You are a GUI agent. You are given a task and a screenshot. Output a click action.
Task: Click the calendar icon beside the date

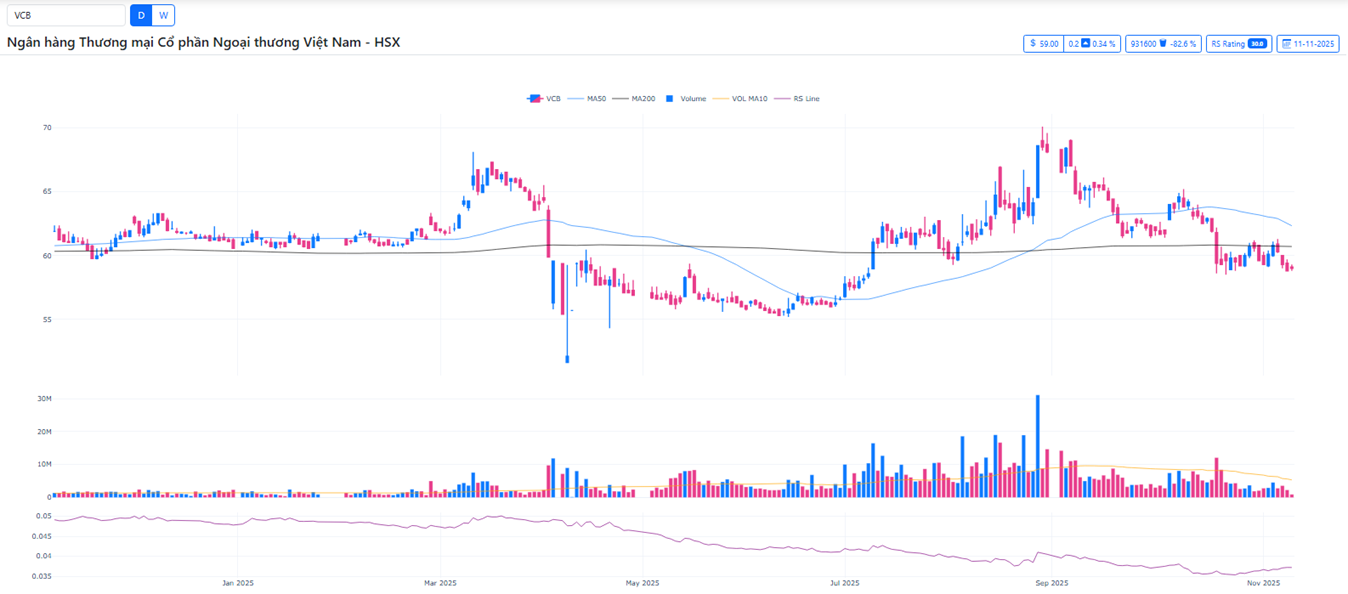[x=1286, y=44]
